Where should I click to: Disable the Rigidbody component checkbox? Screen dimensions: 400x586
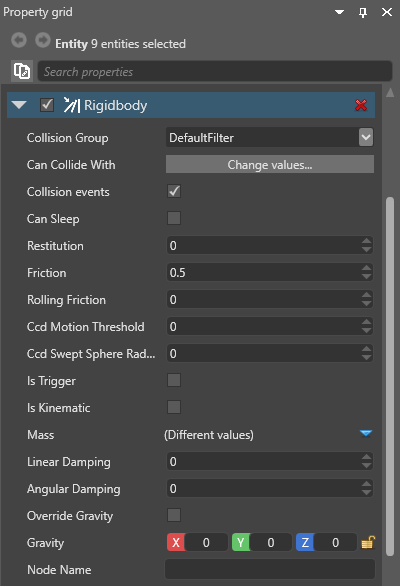47,105
